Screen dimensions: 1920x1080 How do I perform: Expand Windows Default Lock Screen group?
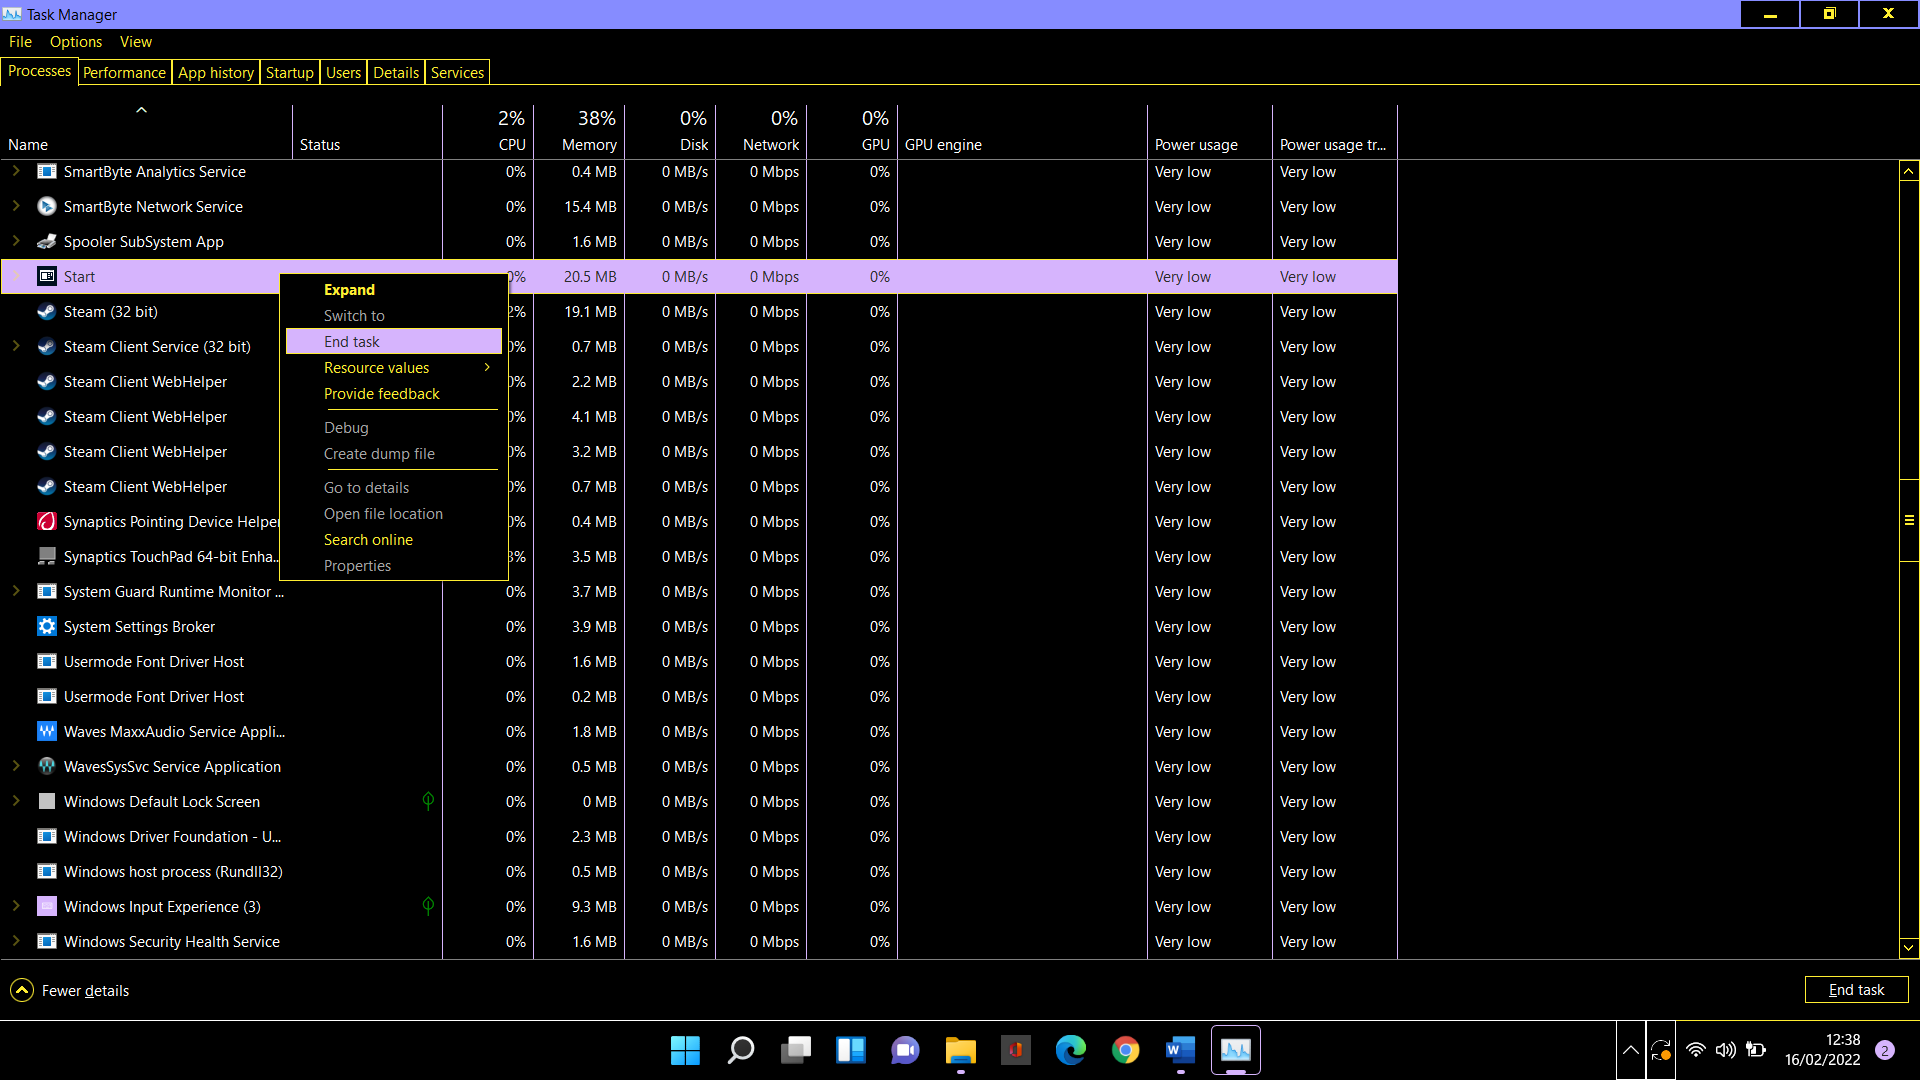pos(16,801)
